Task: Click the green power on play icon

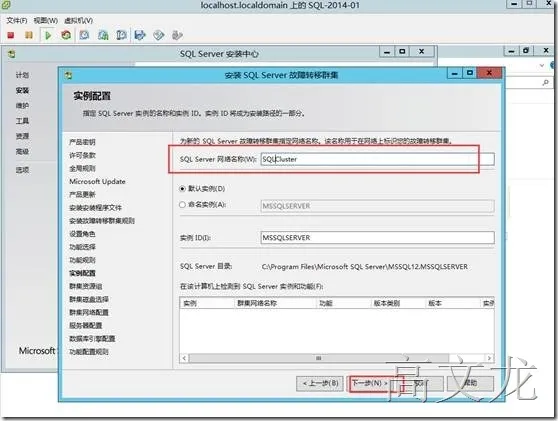Action: click(x=48, y=35)
